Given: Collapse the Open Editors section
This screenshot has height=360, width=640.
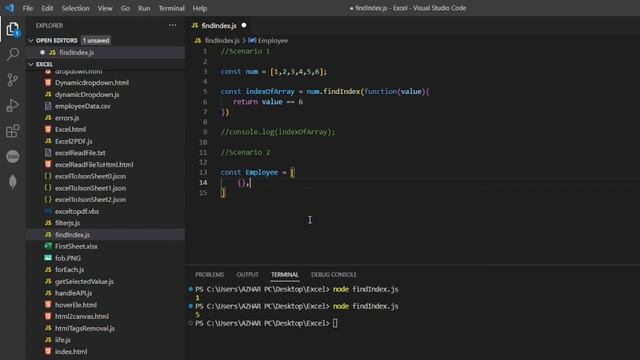Looking at the screenshot, I should click(x=31, y=40).
